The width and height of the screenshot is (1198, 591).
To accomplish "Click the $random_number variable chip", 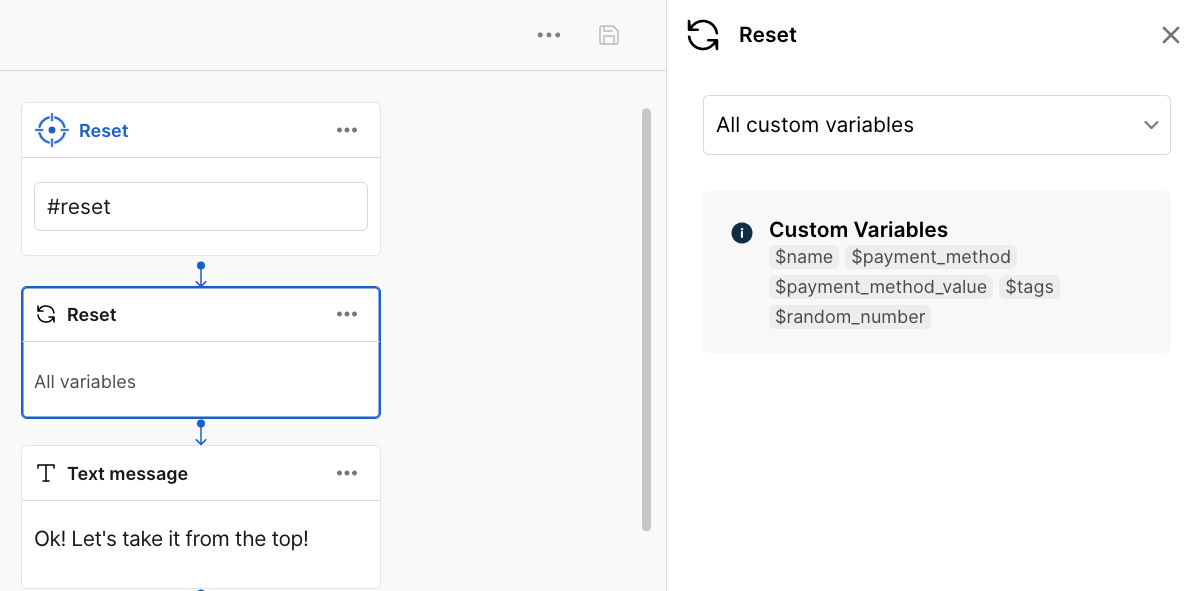I will click(850, 317).
